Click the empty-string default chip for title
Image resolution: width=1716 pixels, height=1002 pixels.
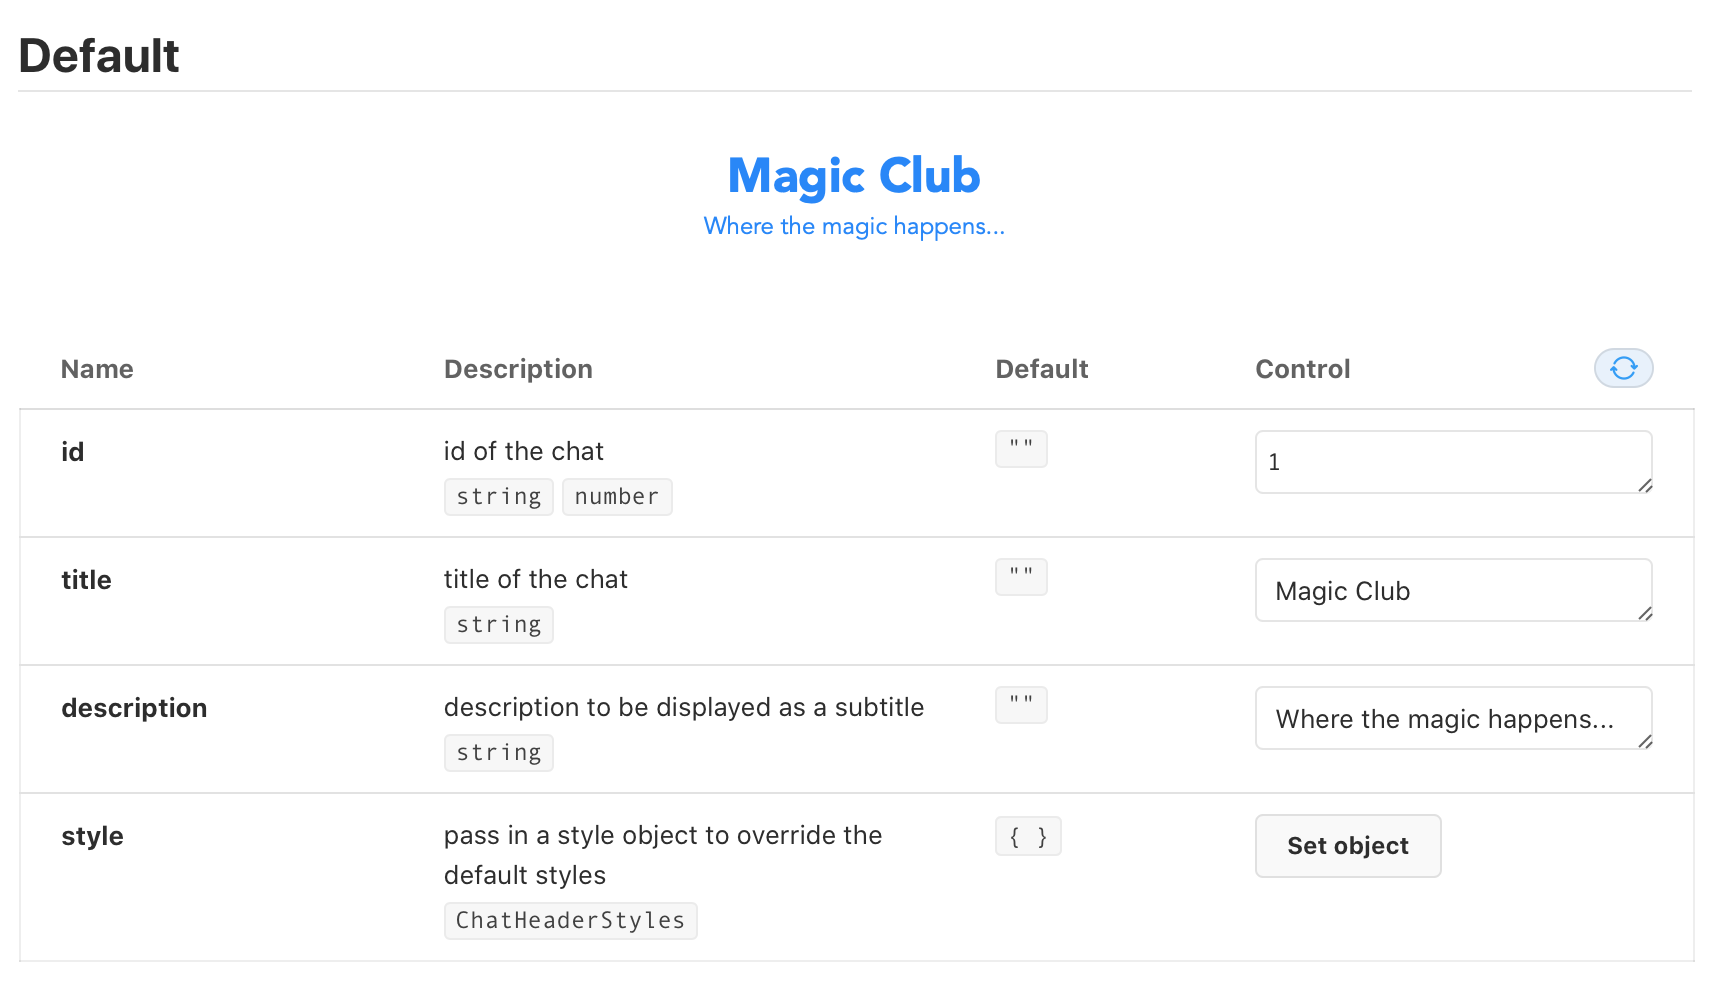[x=1020, y=577]
